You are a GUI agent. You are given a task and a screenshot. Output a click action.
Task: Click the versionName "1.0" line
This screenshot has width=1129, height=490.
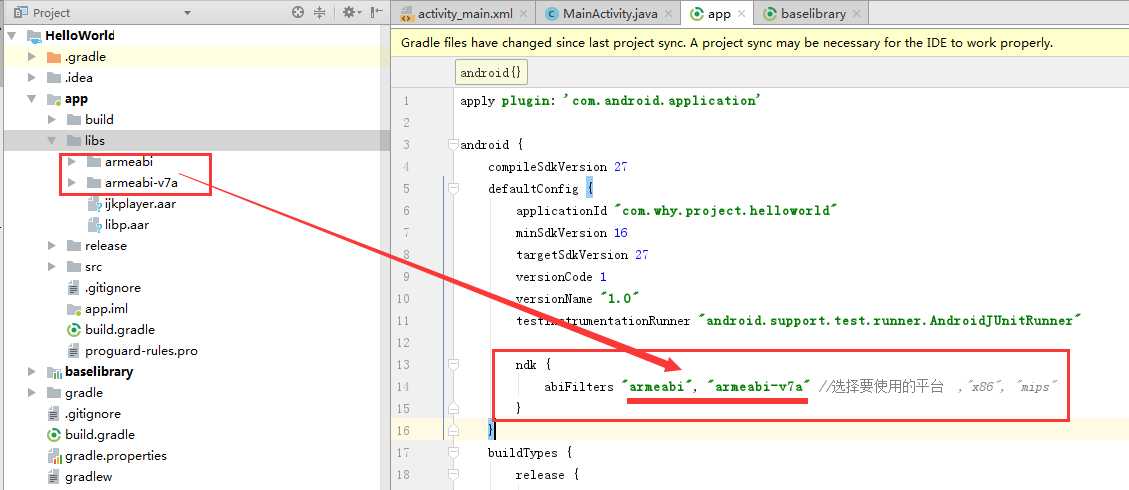578,299
